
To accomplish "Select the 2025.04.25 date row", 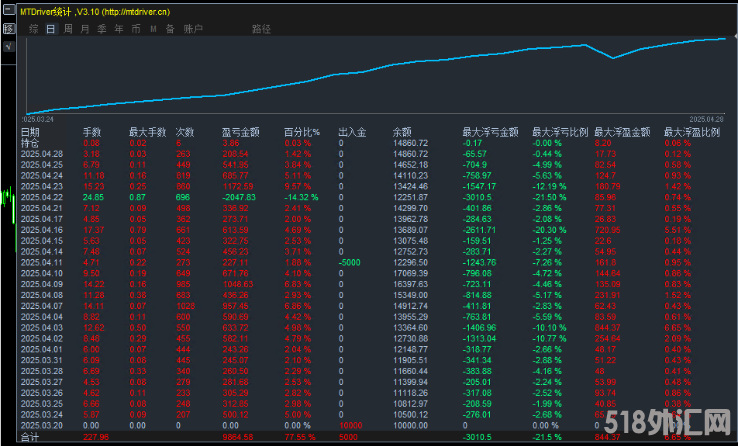I will tap(42, 165).
